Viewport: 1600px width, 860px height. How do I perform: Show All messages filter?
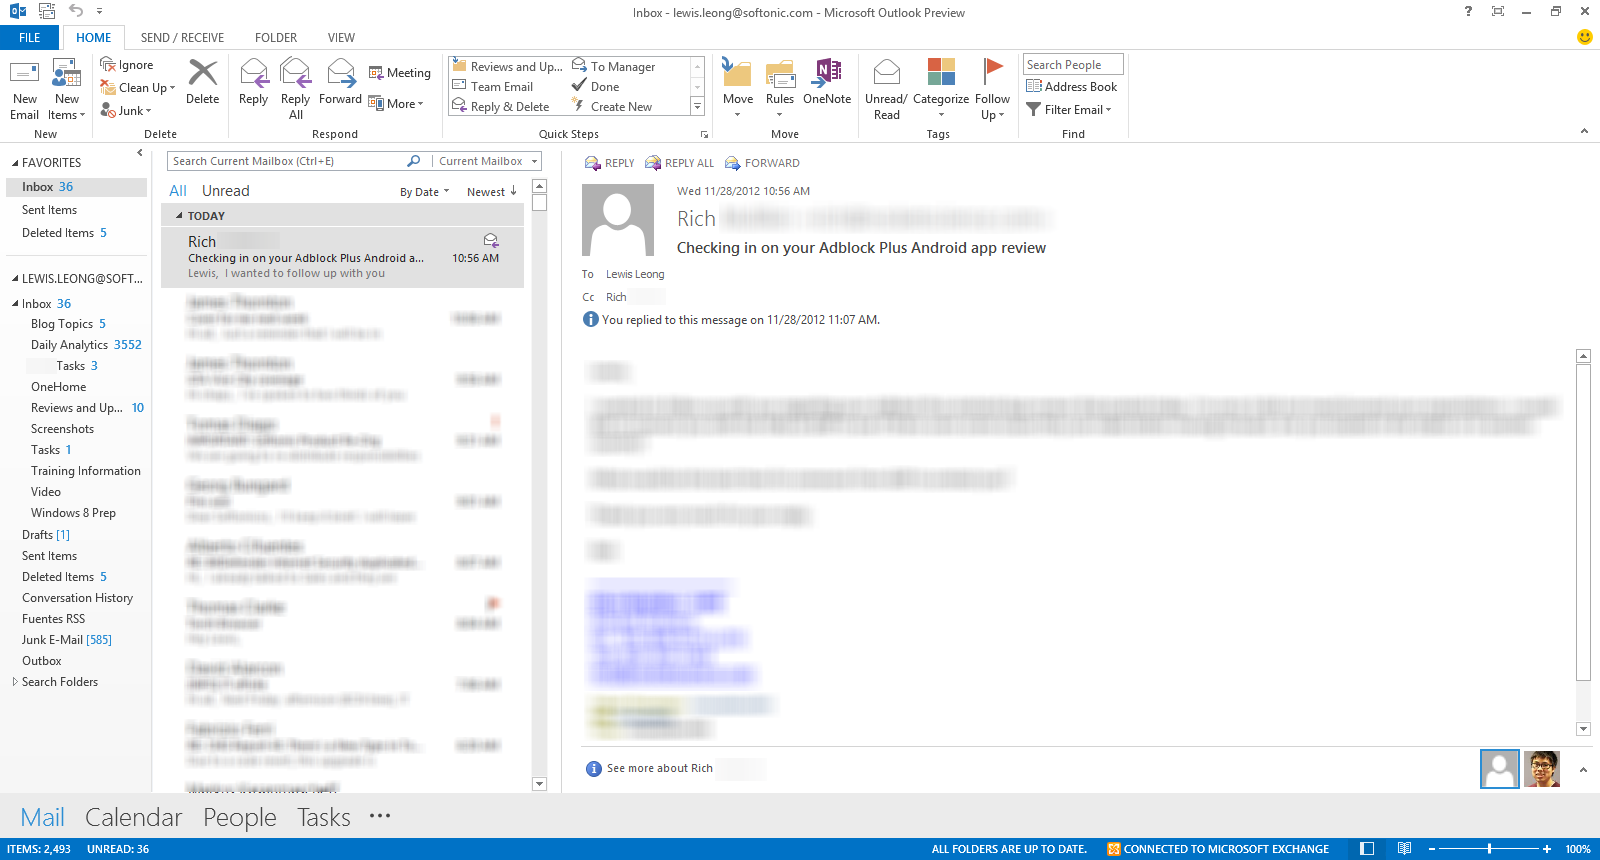pos(178,191)
